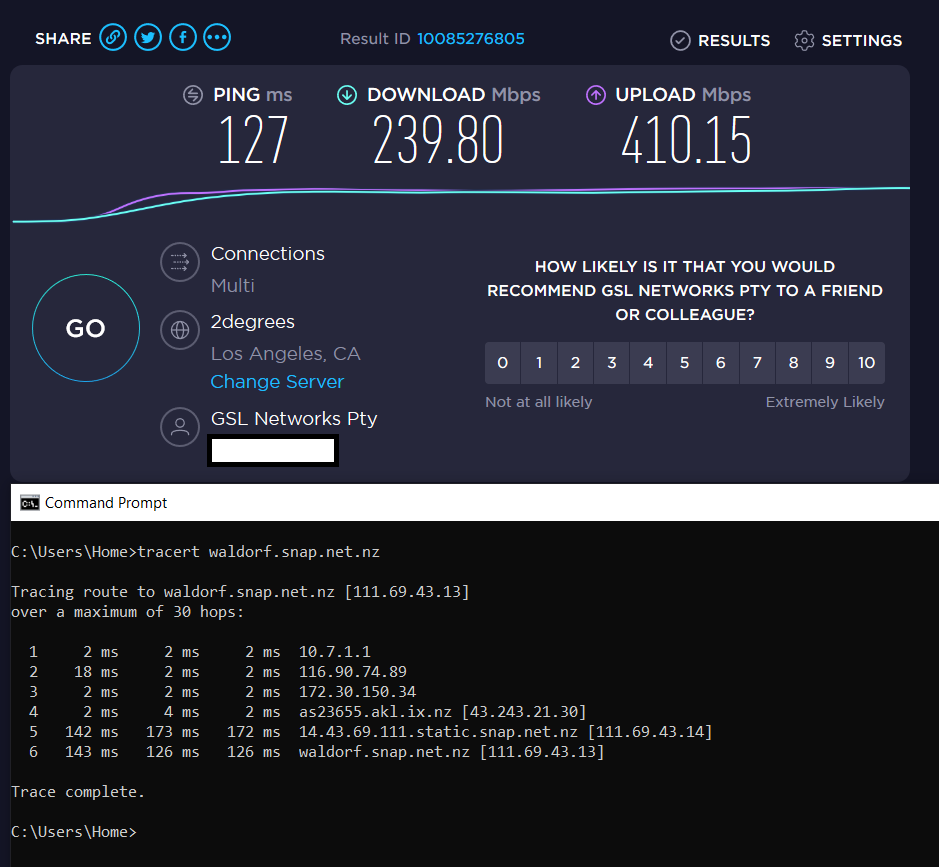The image size is (939, 867).
Task: Open more sharing options ellipsis icon
Action: click(217, 39)
